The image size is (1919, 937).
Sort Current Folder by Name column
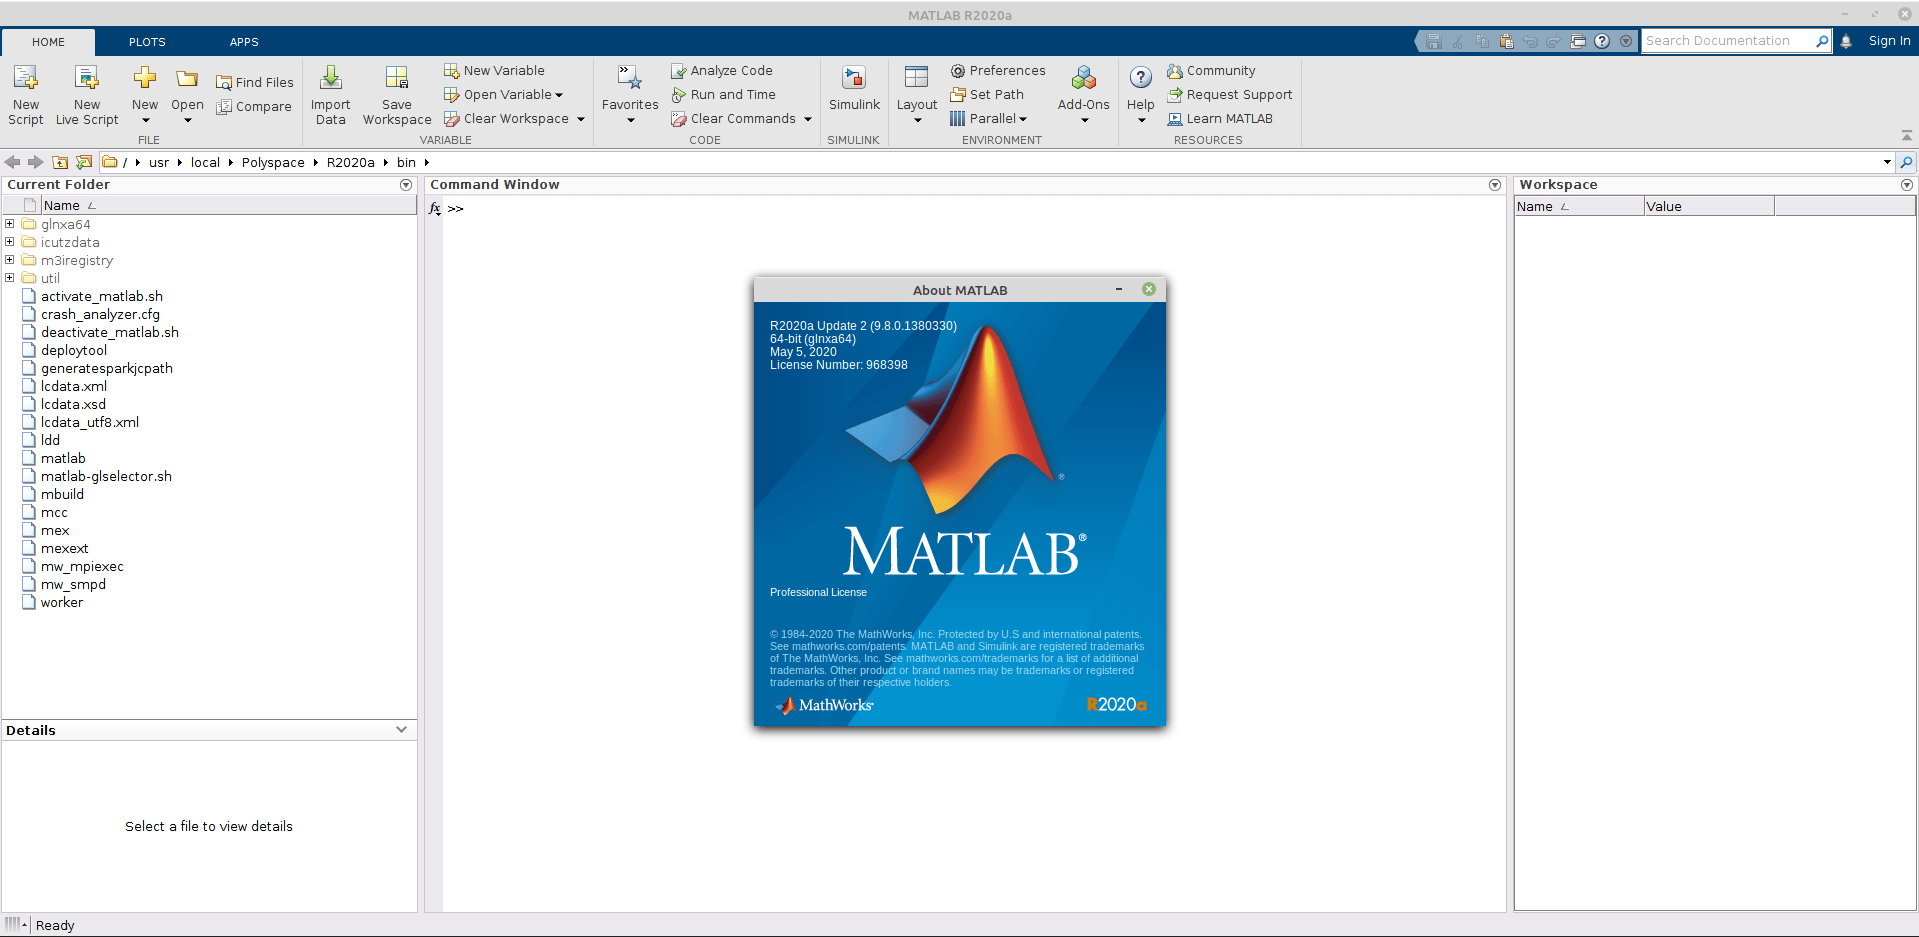pos(229,205)
